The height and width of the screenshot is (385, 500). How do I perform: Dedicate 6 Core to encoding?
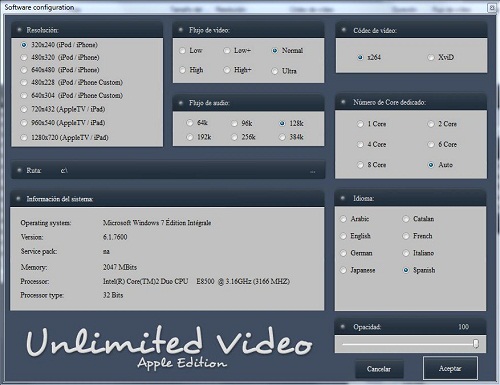(x=431, y=144)
